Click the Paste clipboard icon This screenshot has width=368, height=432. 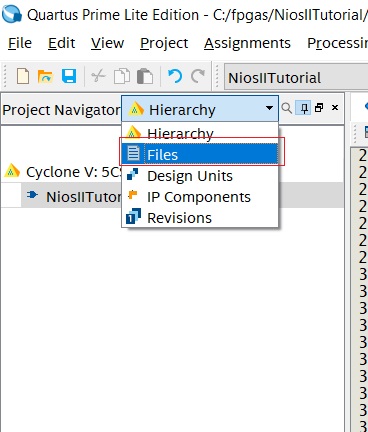coord(145,76)
